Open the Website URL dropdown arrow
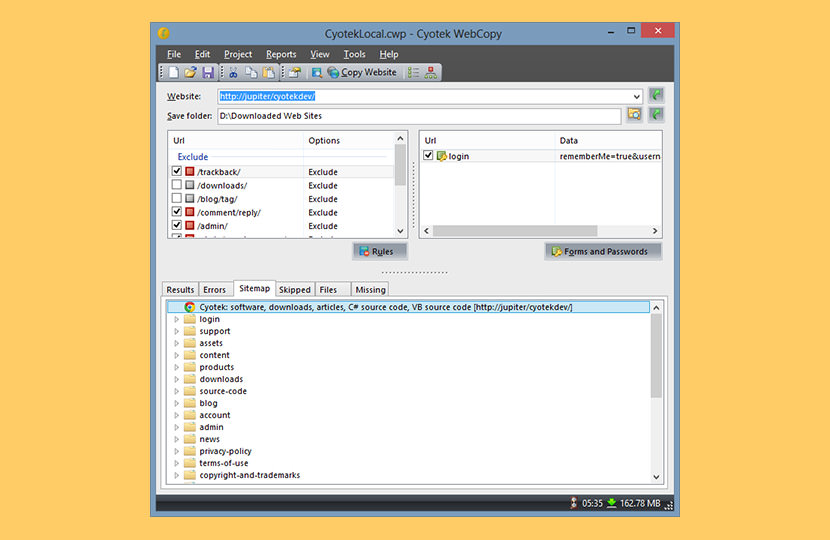Screen dimensions: 830x540 [x=636, y=96]
